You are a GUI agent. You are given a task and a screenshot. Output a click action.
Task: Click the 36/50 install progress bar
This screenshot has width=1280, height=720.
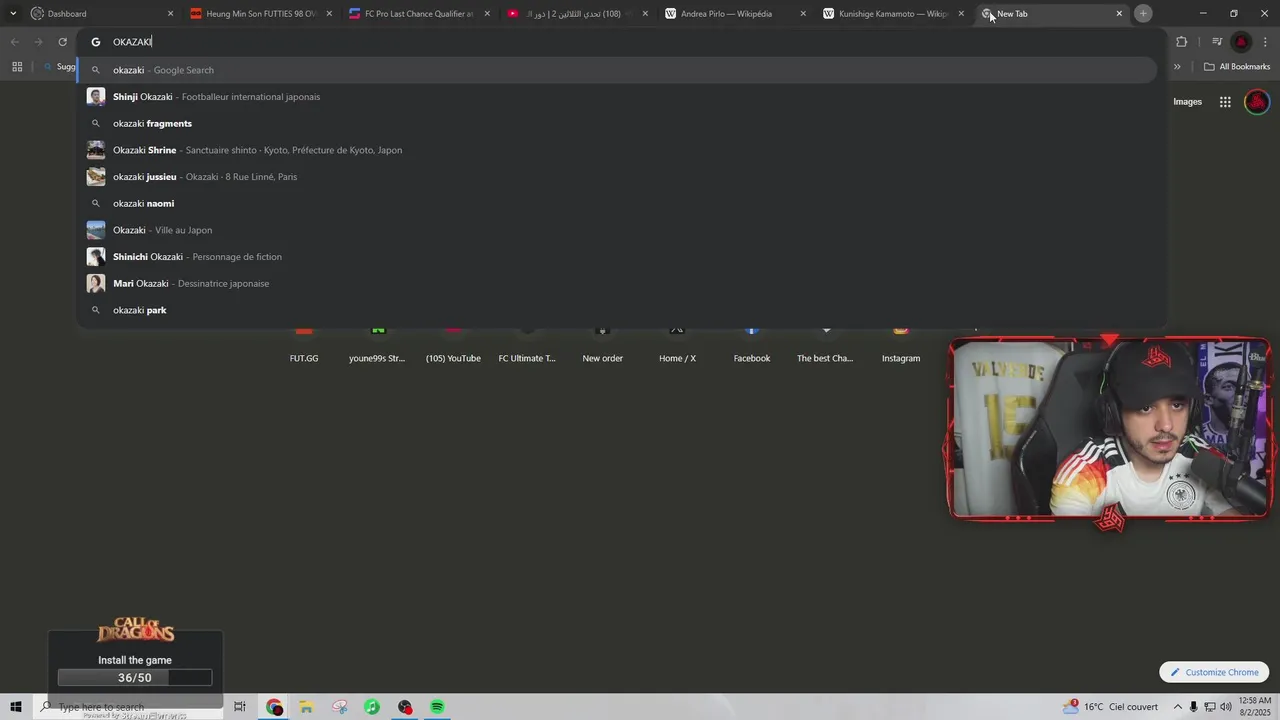tap(135, 678)
